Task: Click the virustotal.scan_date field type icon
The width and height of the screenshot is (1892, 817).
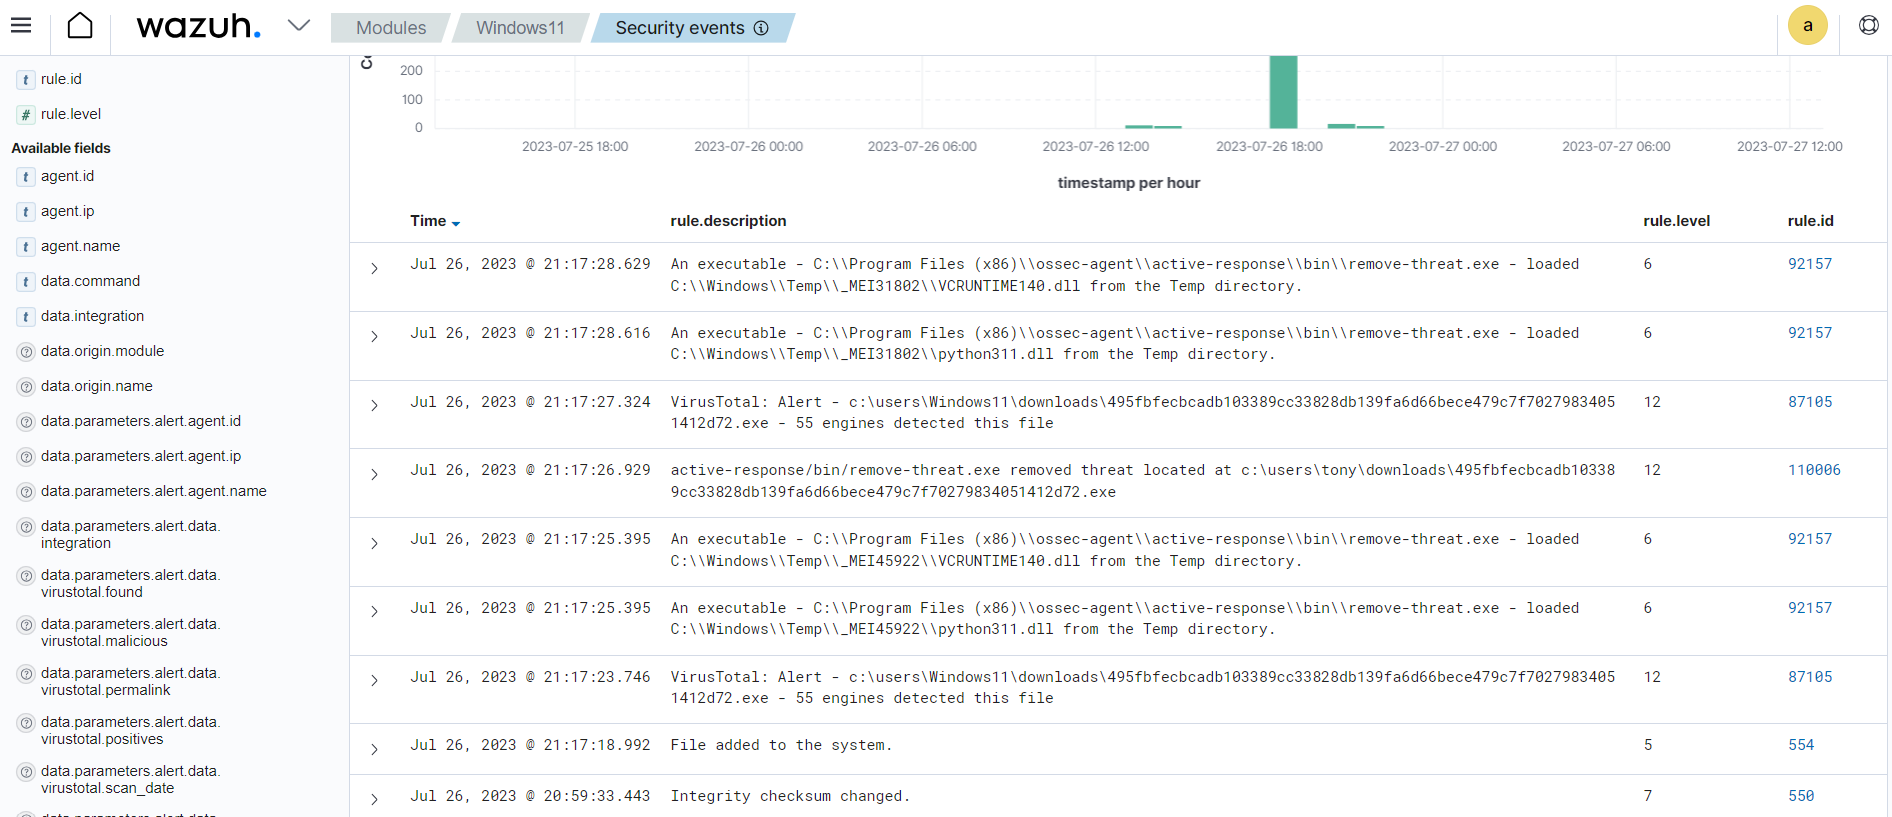Action: [x=26, y=772]
